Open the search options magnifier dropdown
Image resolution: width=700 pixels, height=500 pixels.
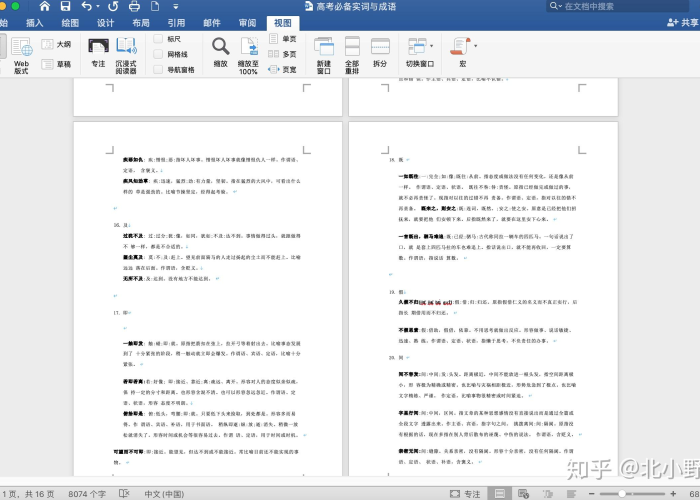click(556, 6)
